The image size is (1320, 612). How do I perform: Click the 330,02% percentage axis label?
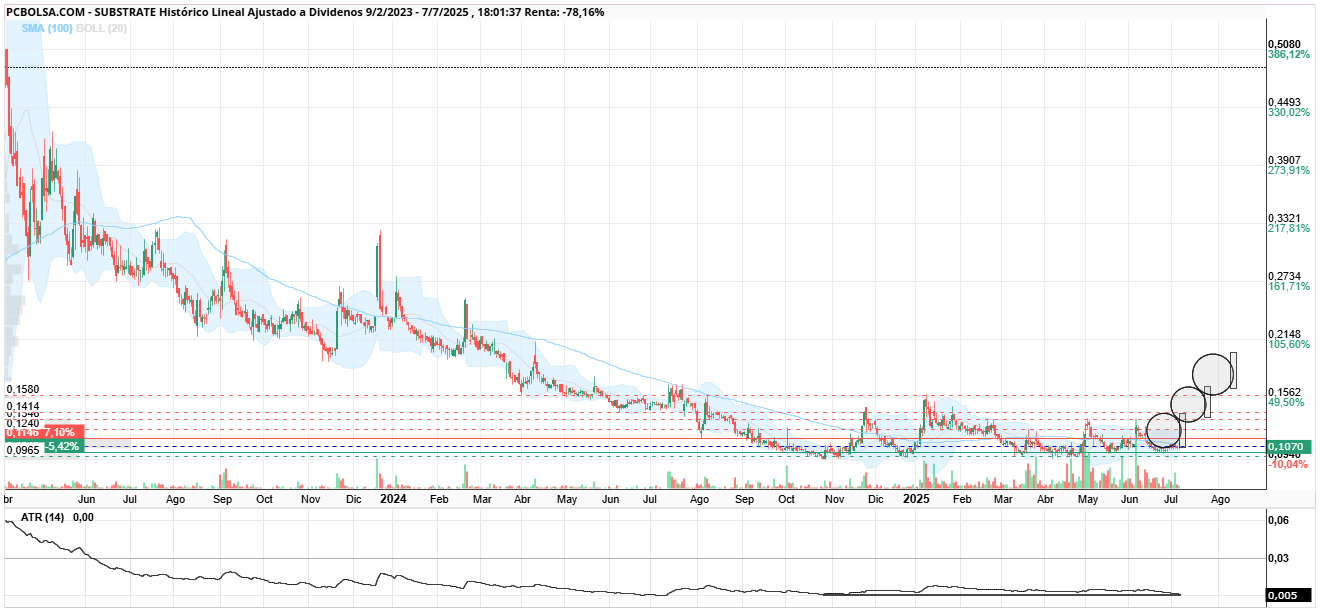[1289, 113]
